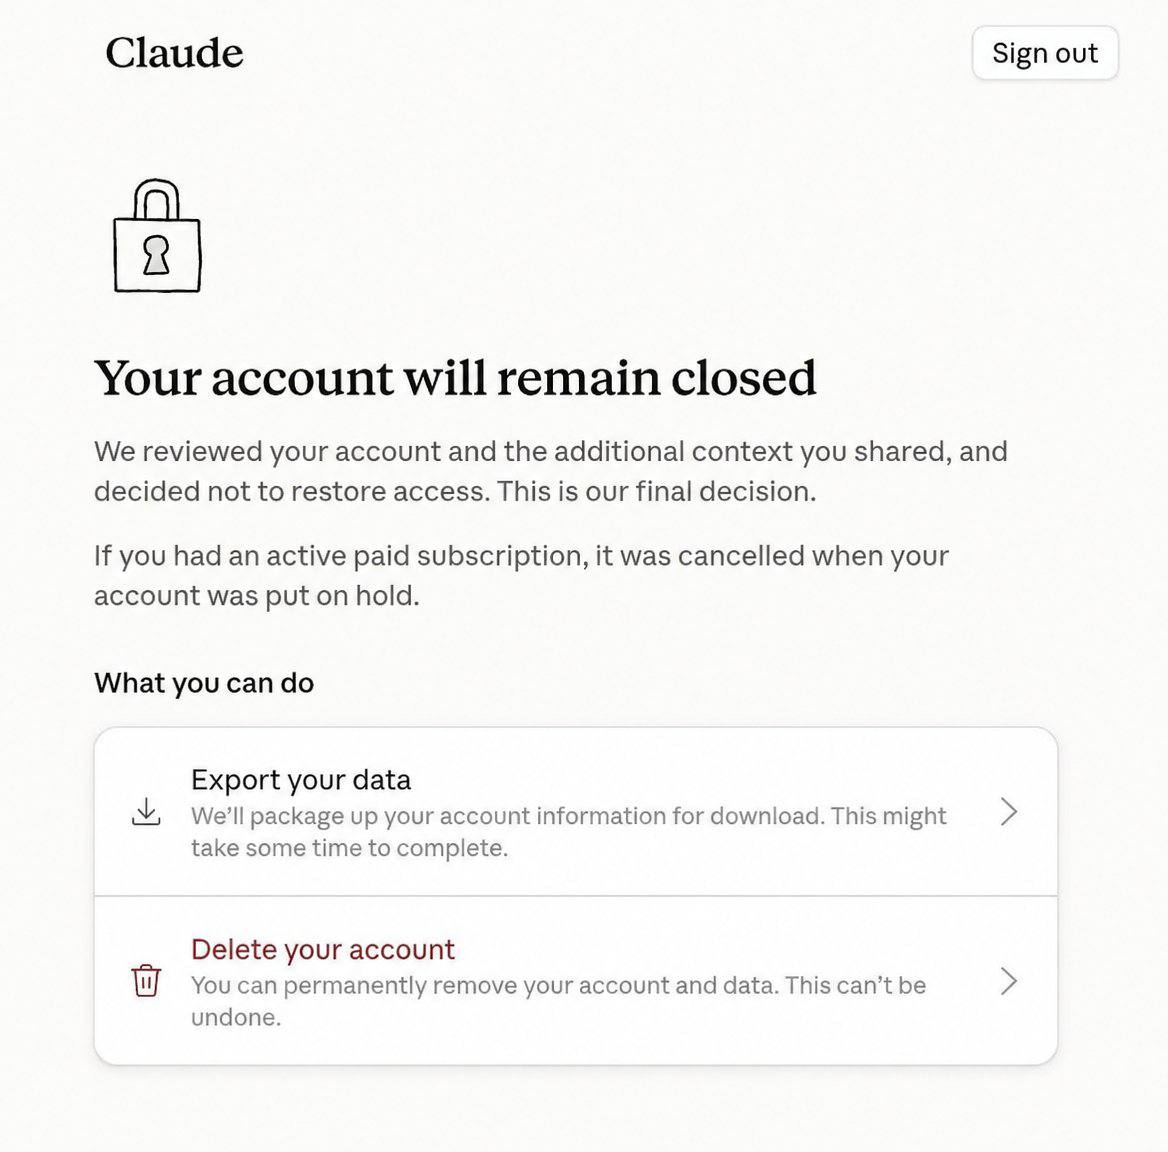The image size is (1168, 1152).
Task: Click the word 'undone.' in delete description
Action: coord(236,1017)
